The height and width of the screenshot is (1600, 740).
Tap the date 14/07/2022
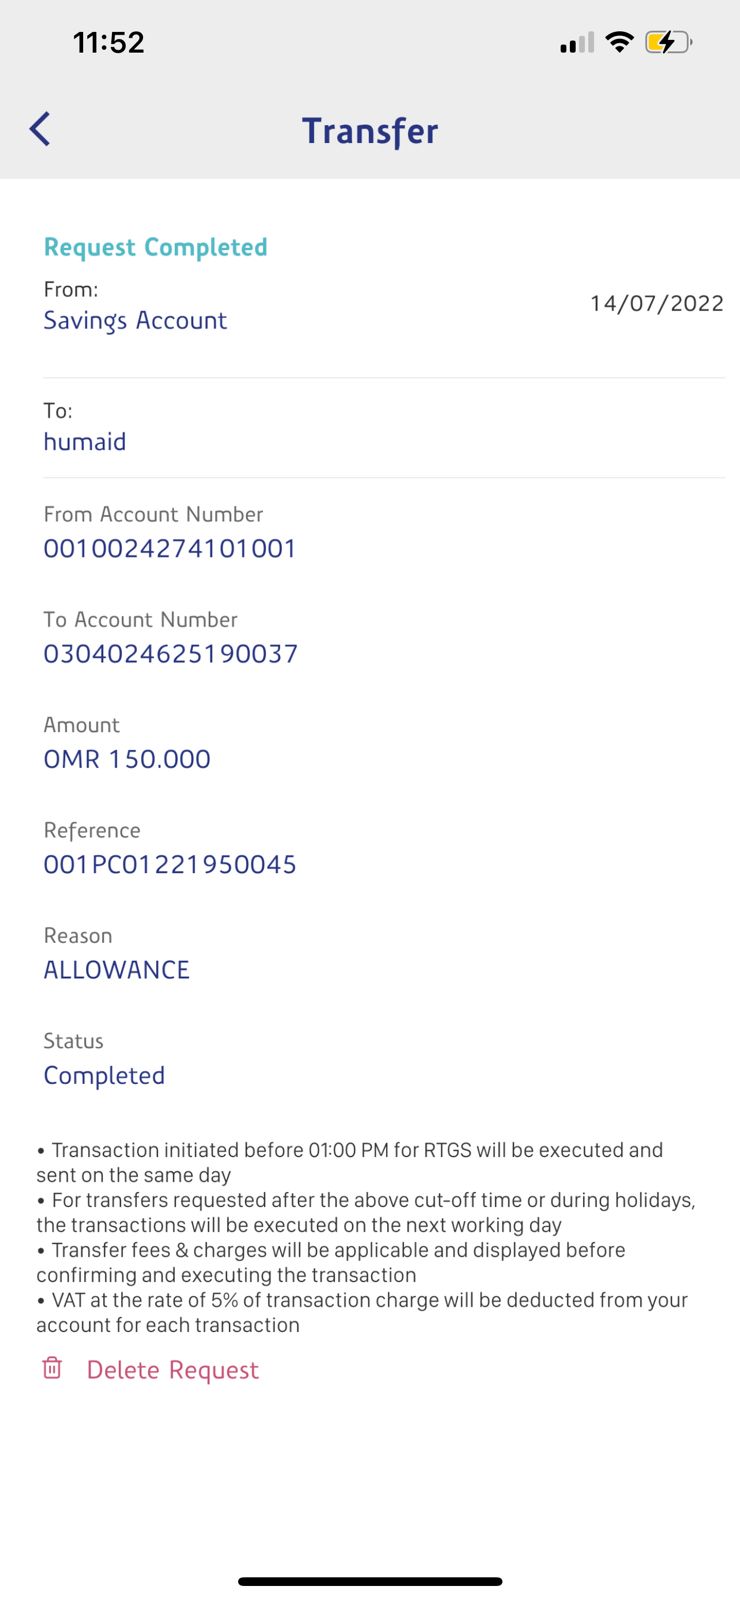tap(656, 303)
